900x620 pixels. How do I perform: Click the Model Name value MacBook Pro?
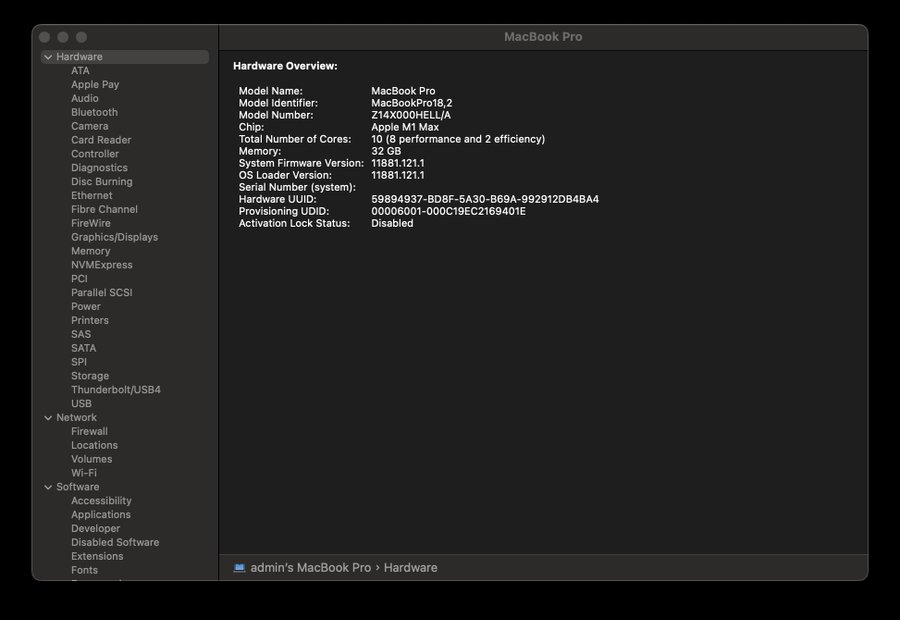point(403,91)
